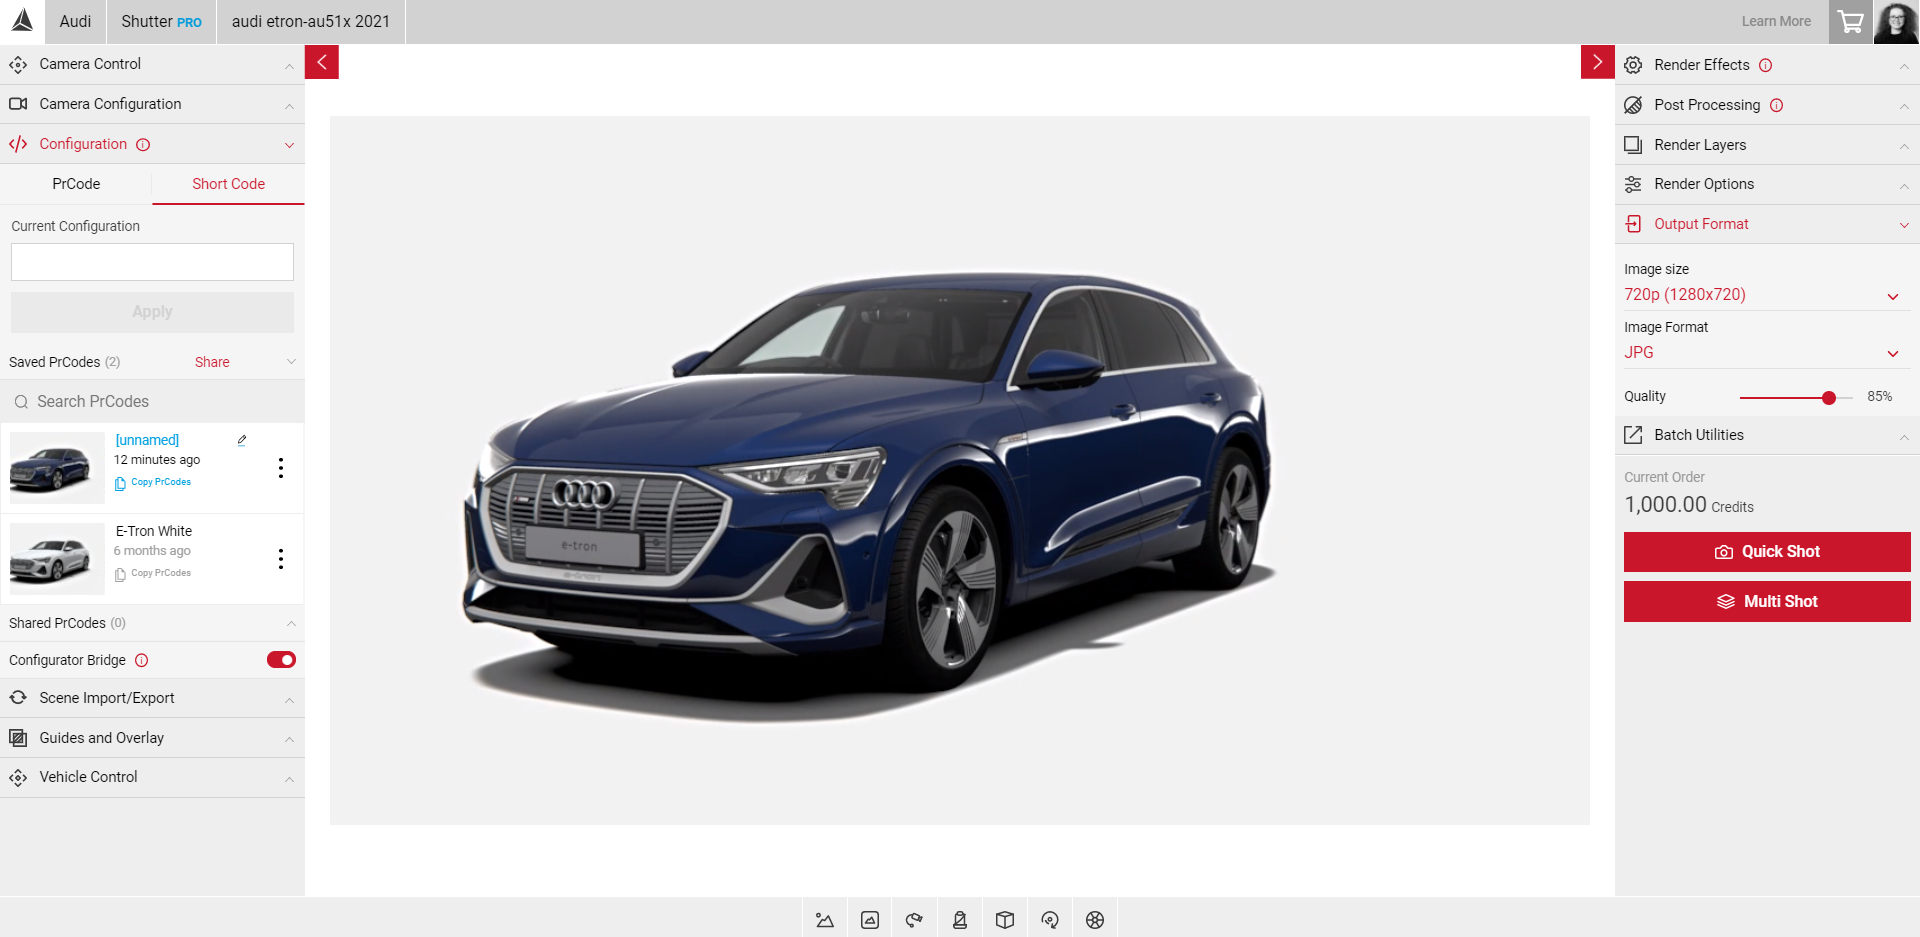Expand the Render Effects section
The height and width of the screenshot is (937, 1920).
[x=1767, y=65]
